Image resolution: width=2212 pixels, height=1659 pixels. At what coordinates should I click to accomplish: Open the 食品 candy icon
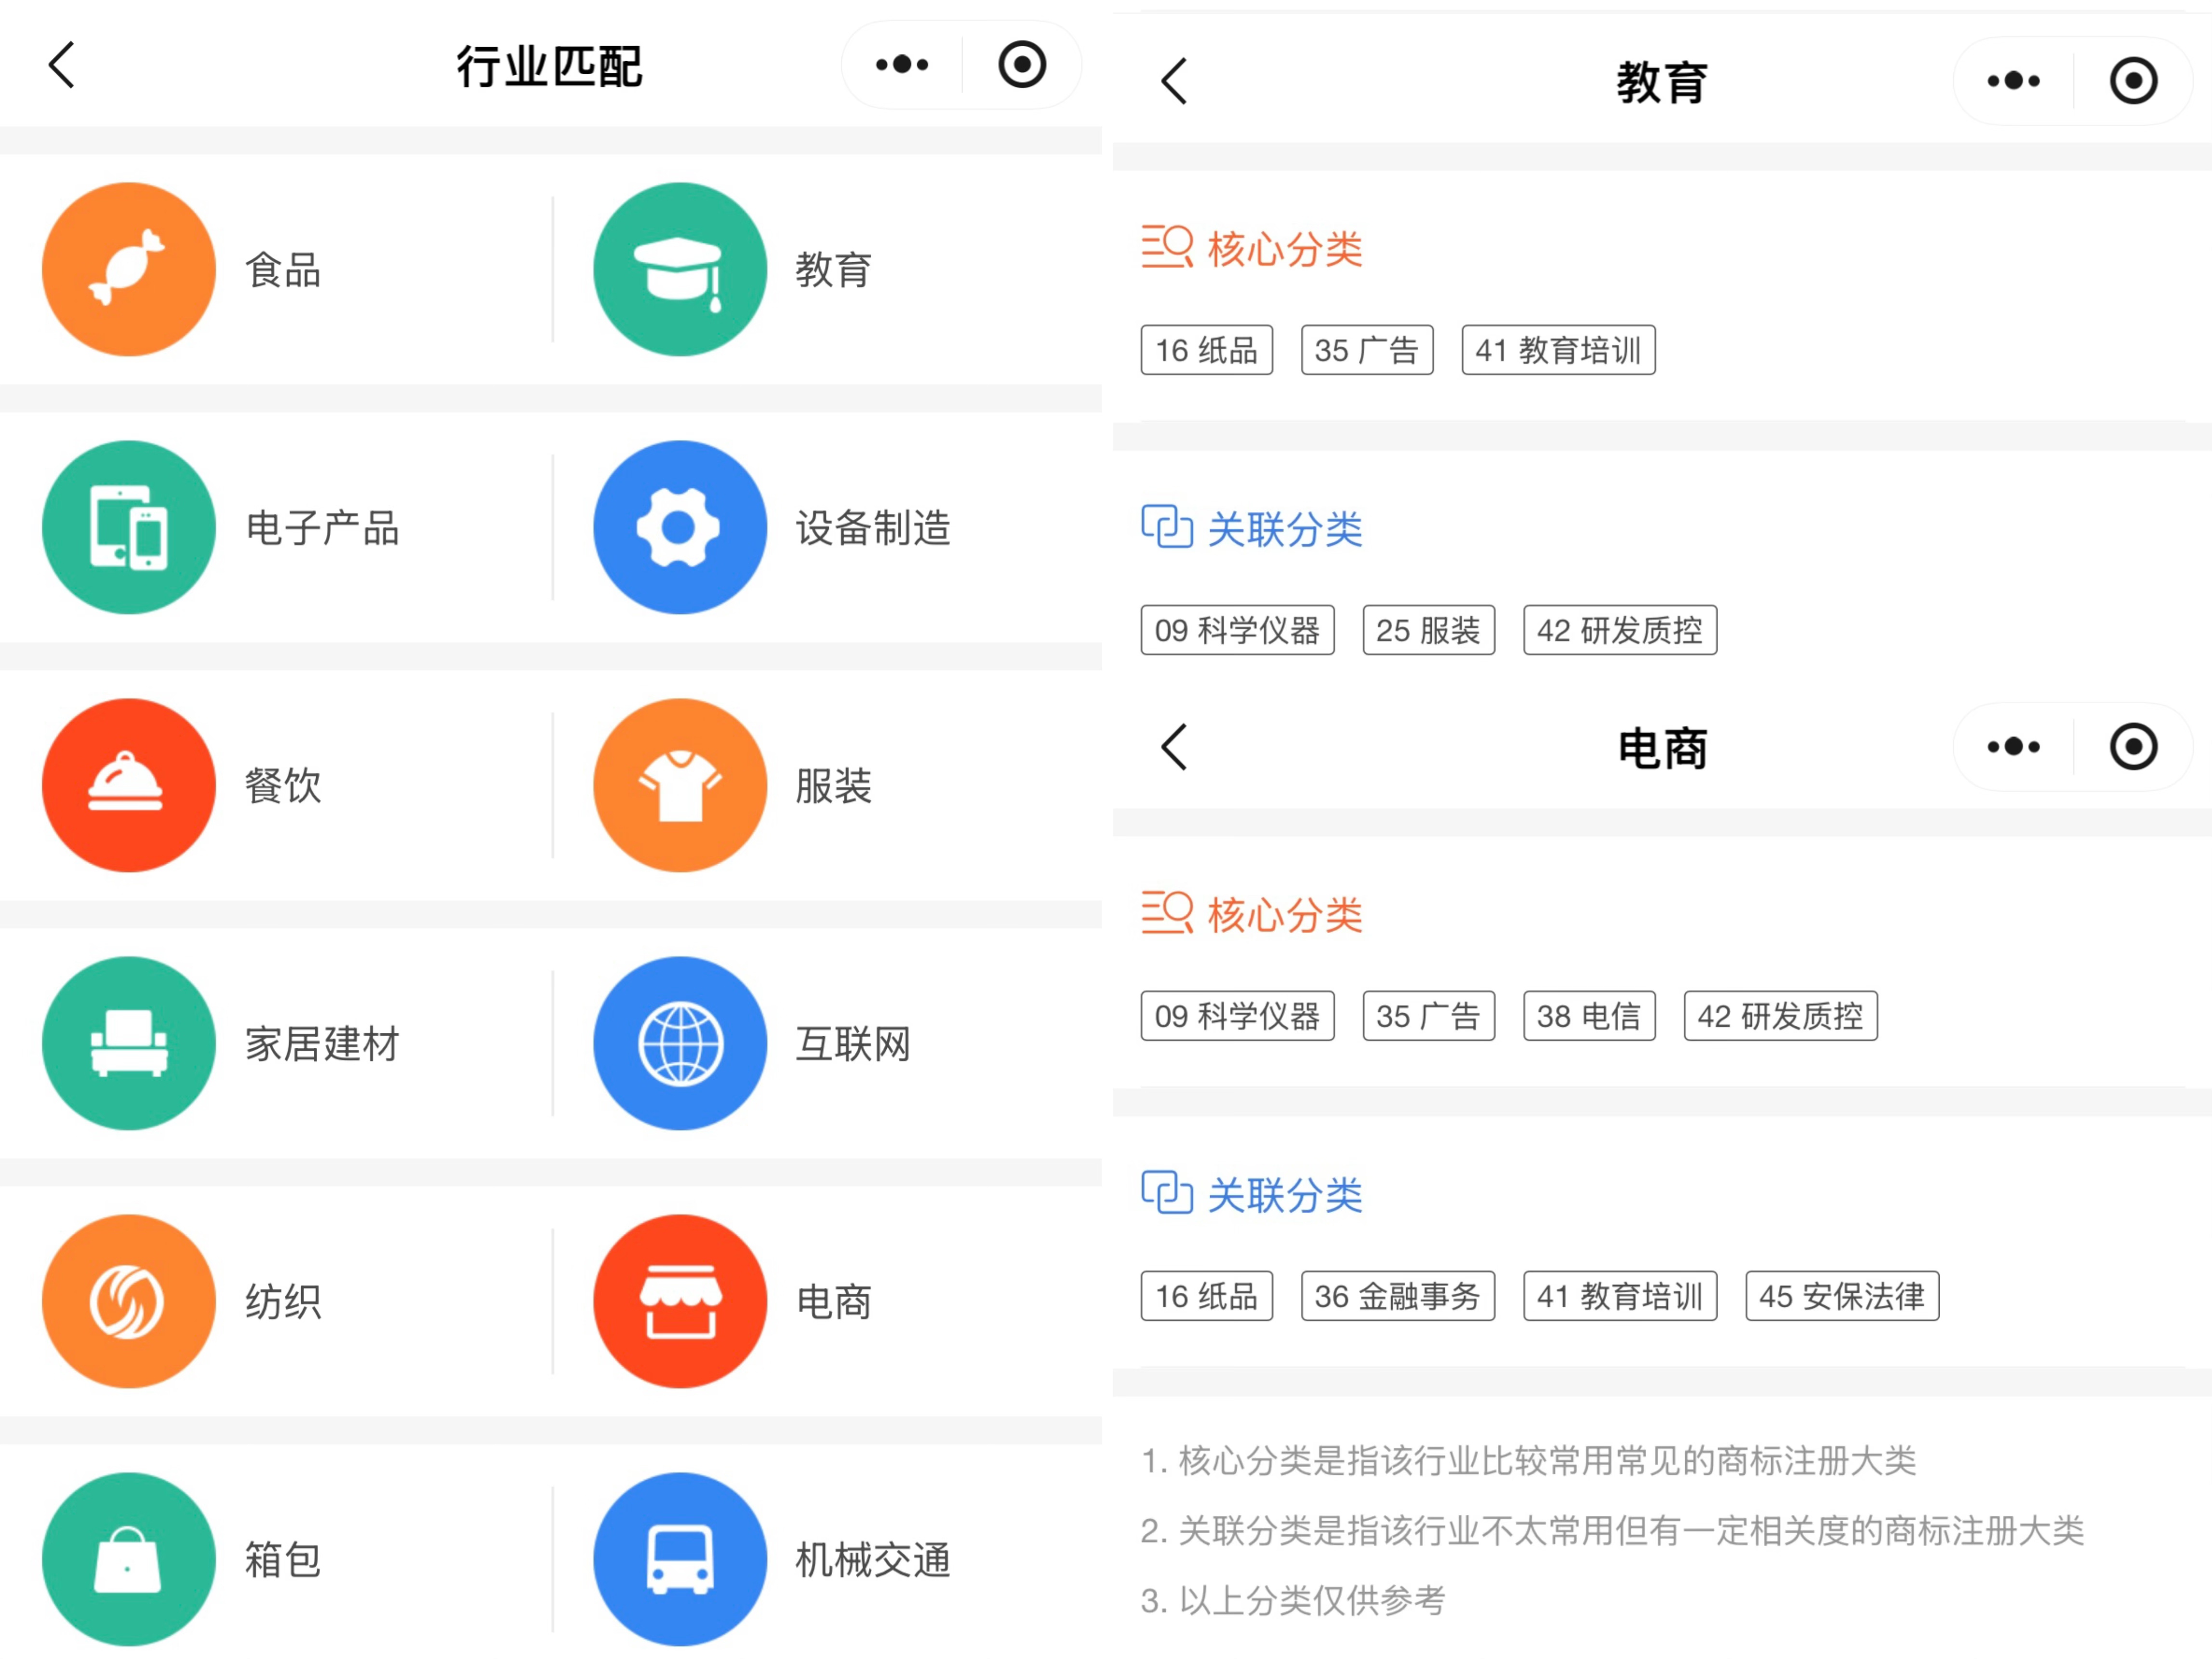[129, 269]
